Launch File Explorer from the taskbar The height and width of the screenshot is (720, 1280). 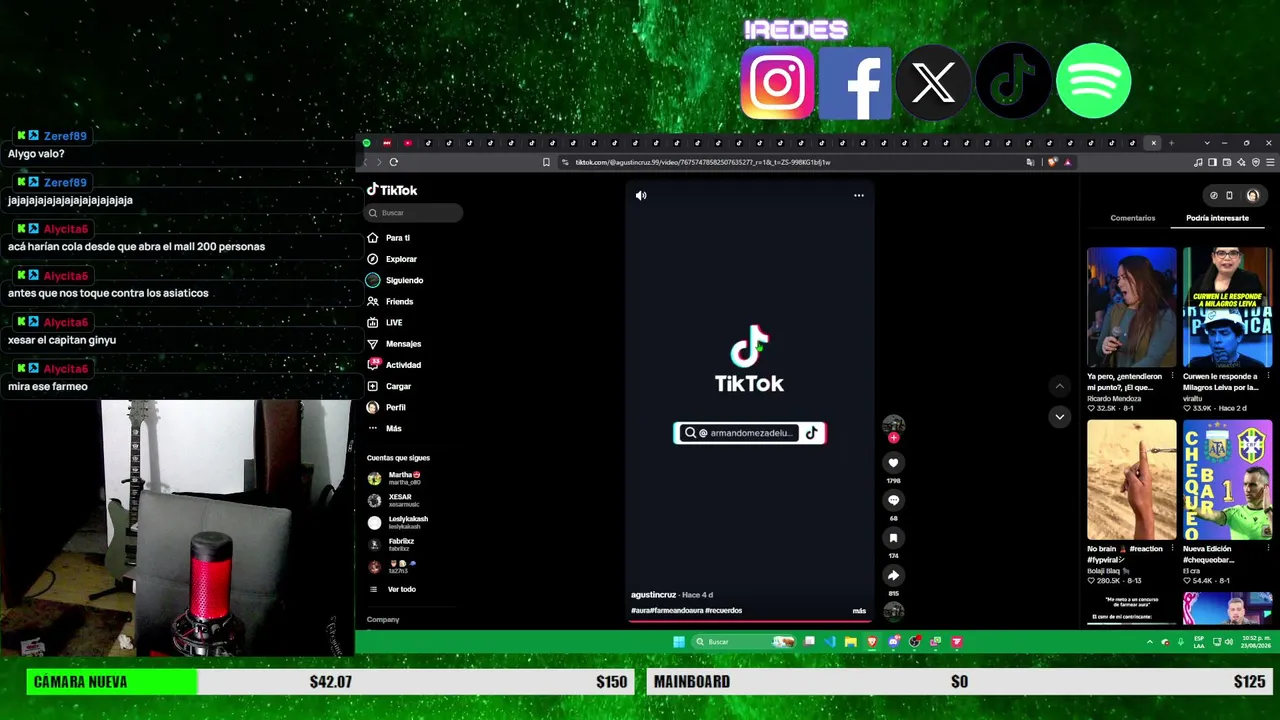point(850,642)
